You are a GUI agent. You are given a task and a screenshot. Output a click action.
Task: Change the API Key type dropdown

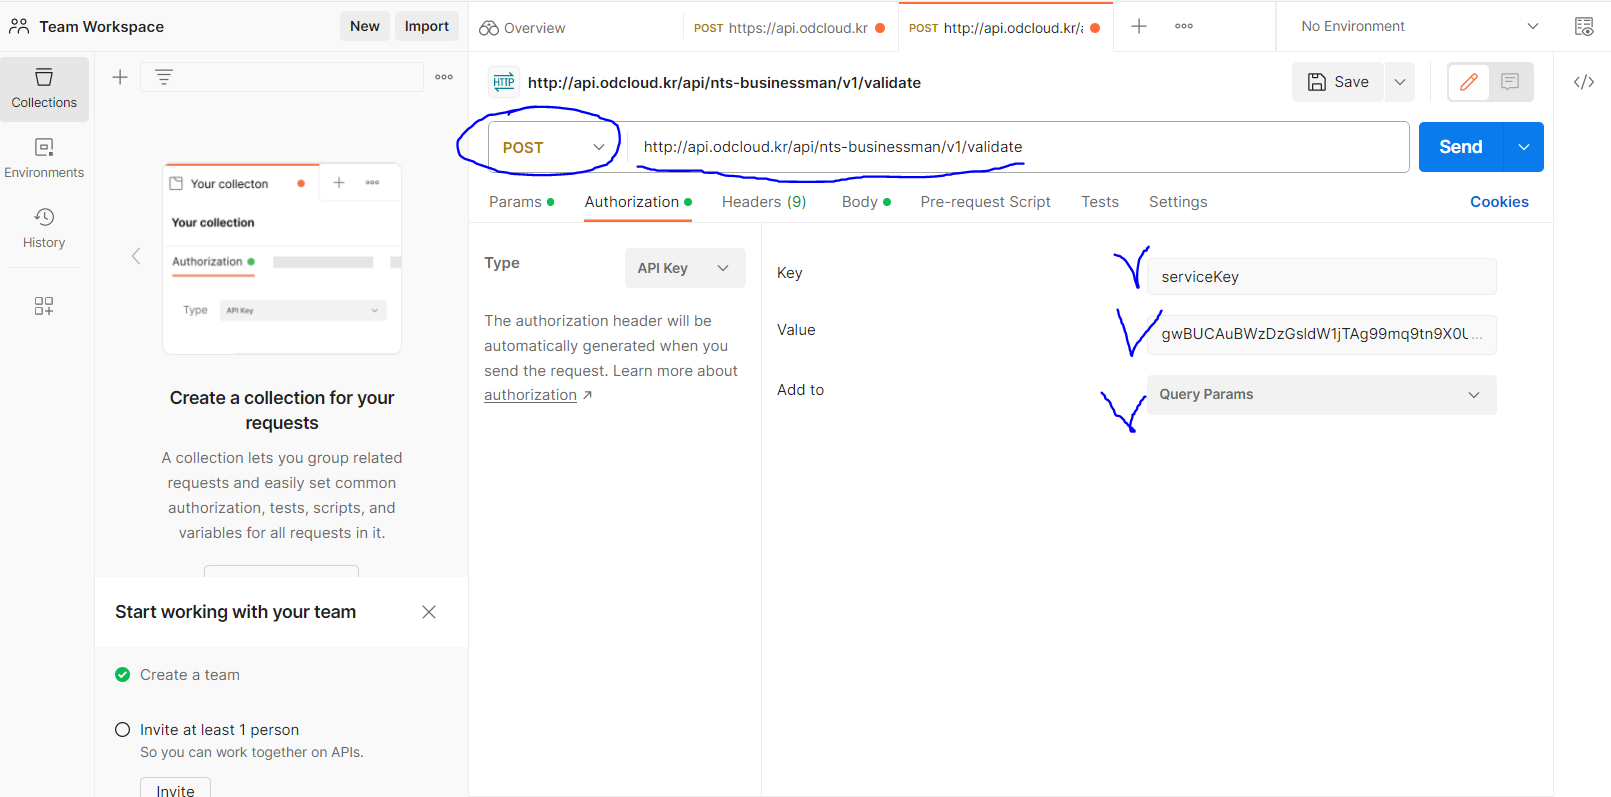685,268
